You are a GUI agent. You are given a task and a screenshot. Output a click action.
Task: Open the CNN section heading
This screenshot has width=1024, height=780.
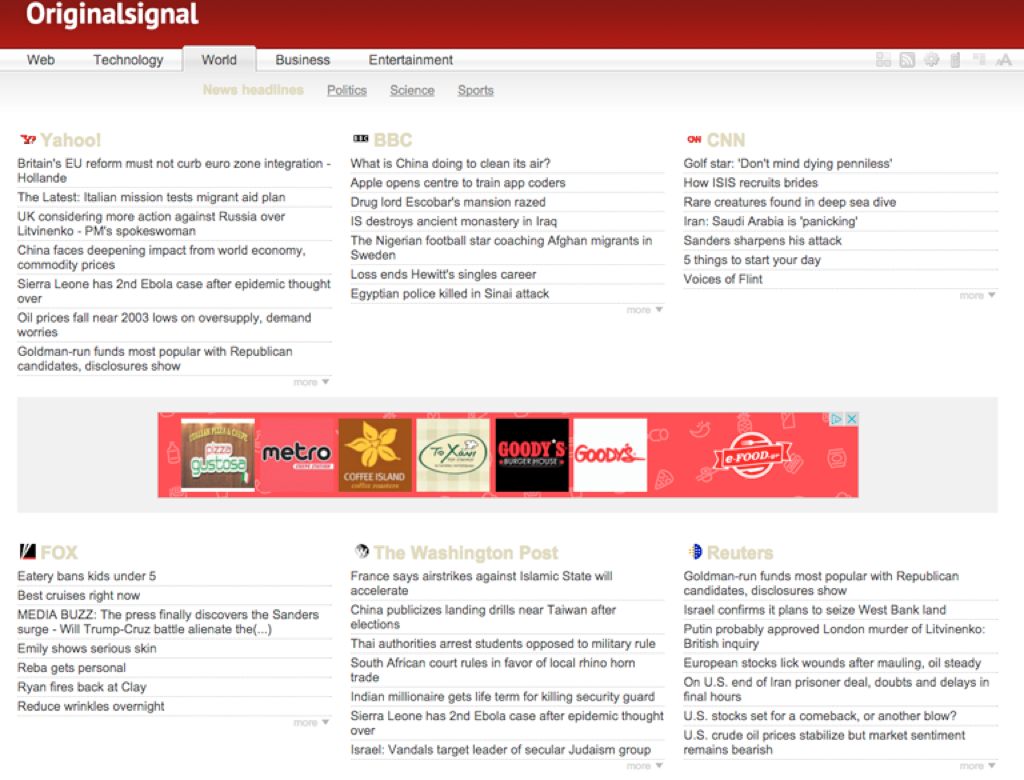[726, 140]
